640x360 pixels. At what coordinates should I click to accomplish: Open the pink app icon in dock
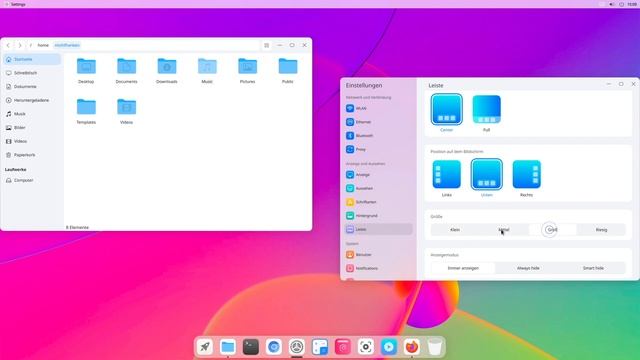(x=343, y=347)
